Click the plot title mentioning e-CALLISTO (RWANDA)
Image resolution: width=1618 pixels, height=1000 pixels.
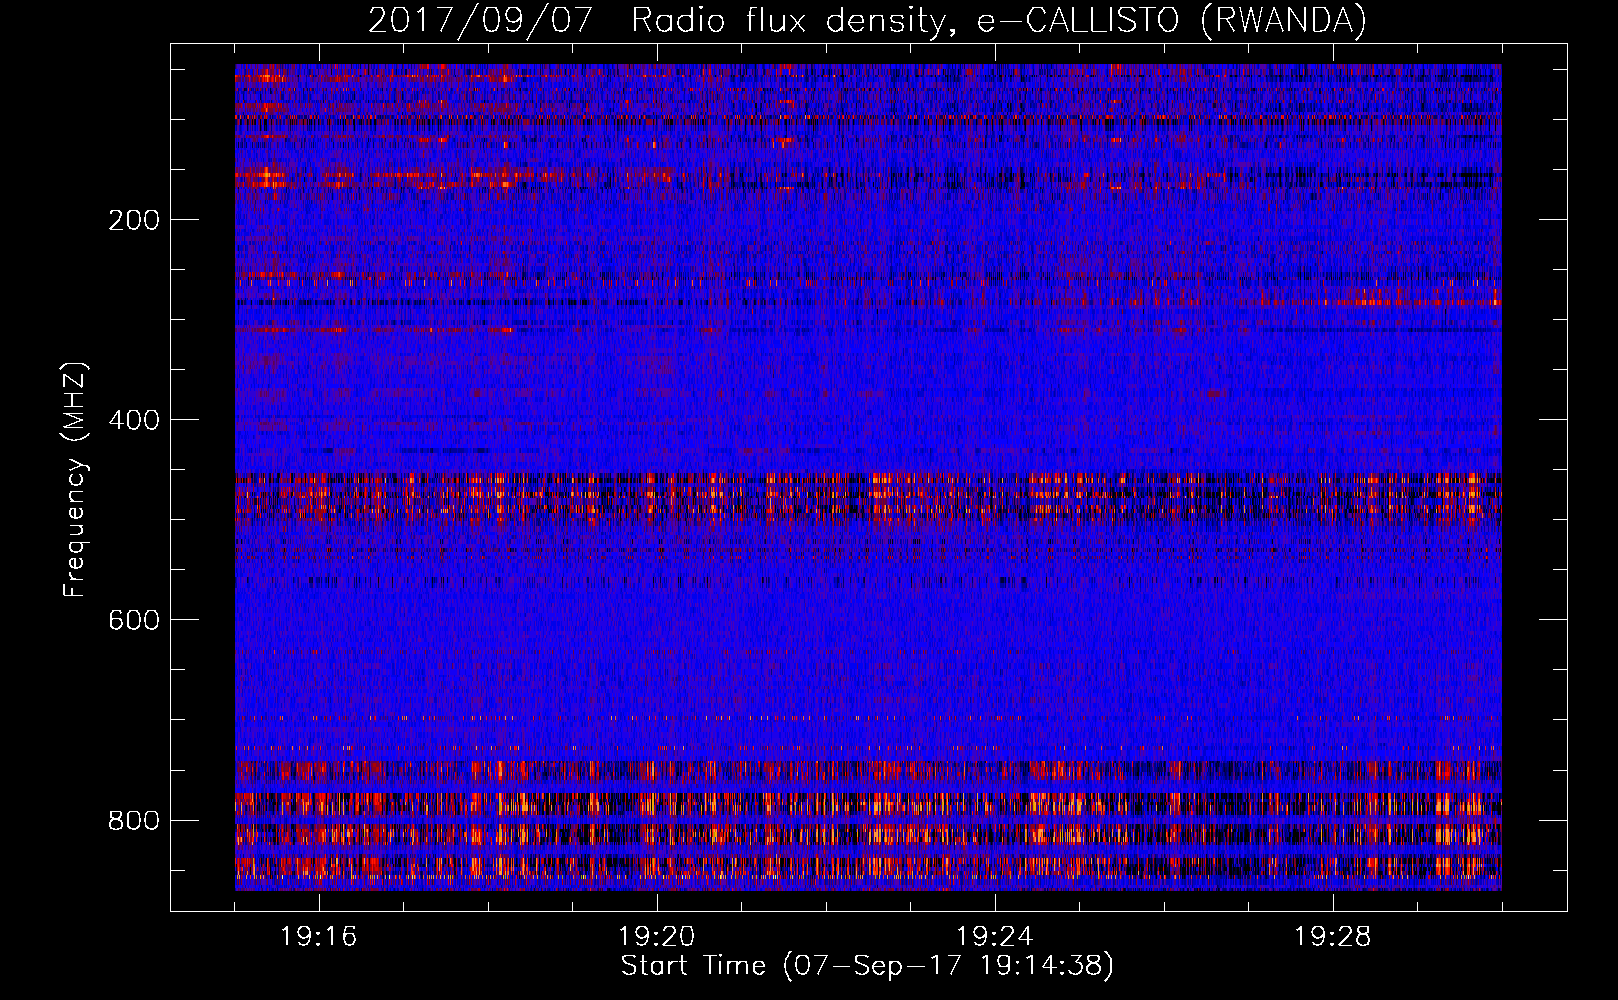click(867, 21)
